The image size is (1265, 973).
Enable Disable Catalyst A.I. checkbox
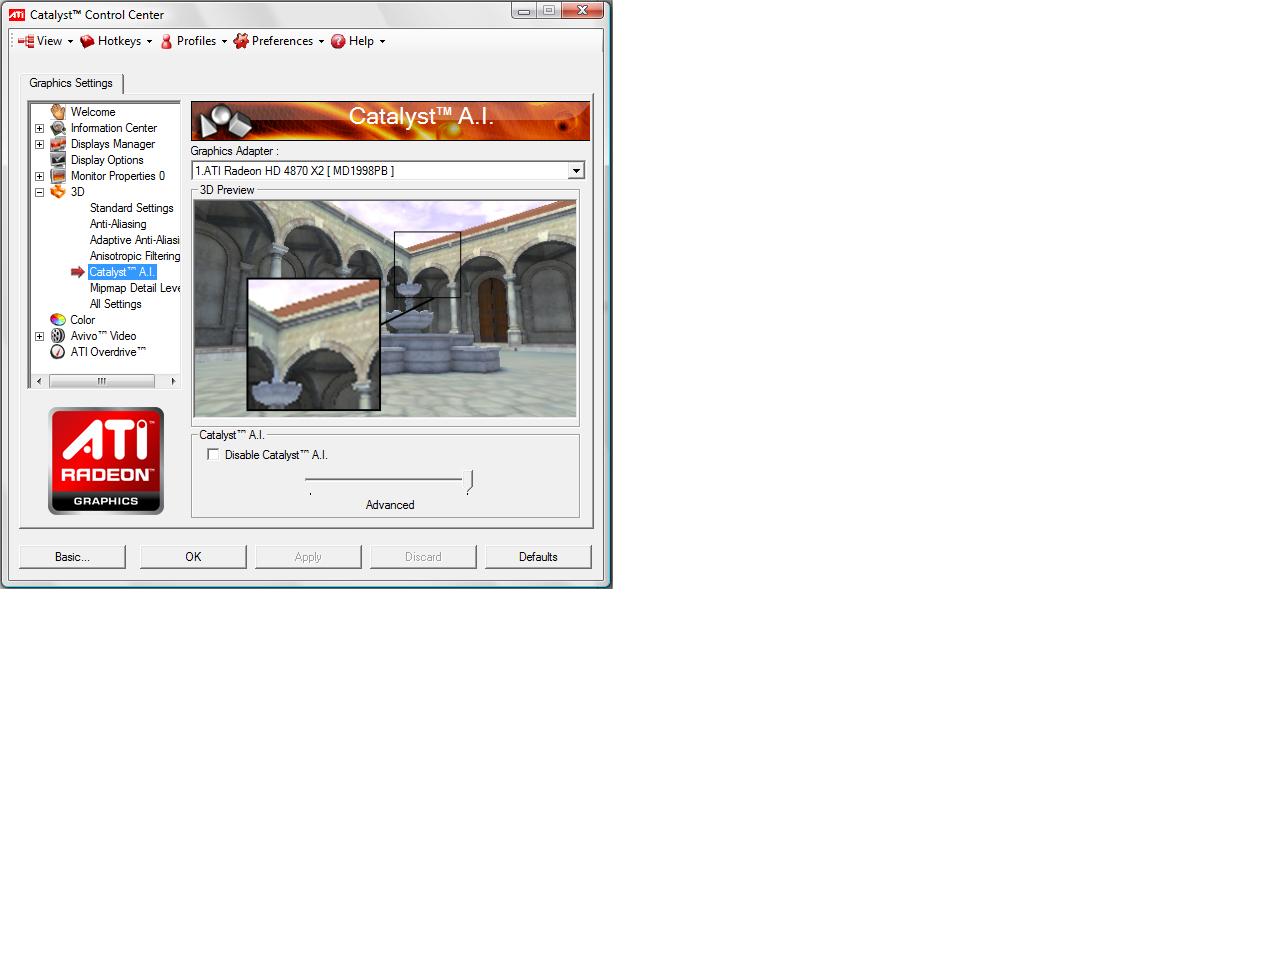coord(213,454)
